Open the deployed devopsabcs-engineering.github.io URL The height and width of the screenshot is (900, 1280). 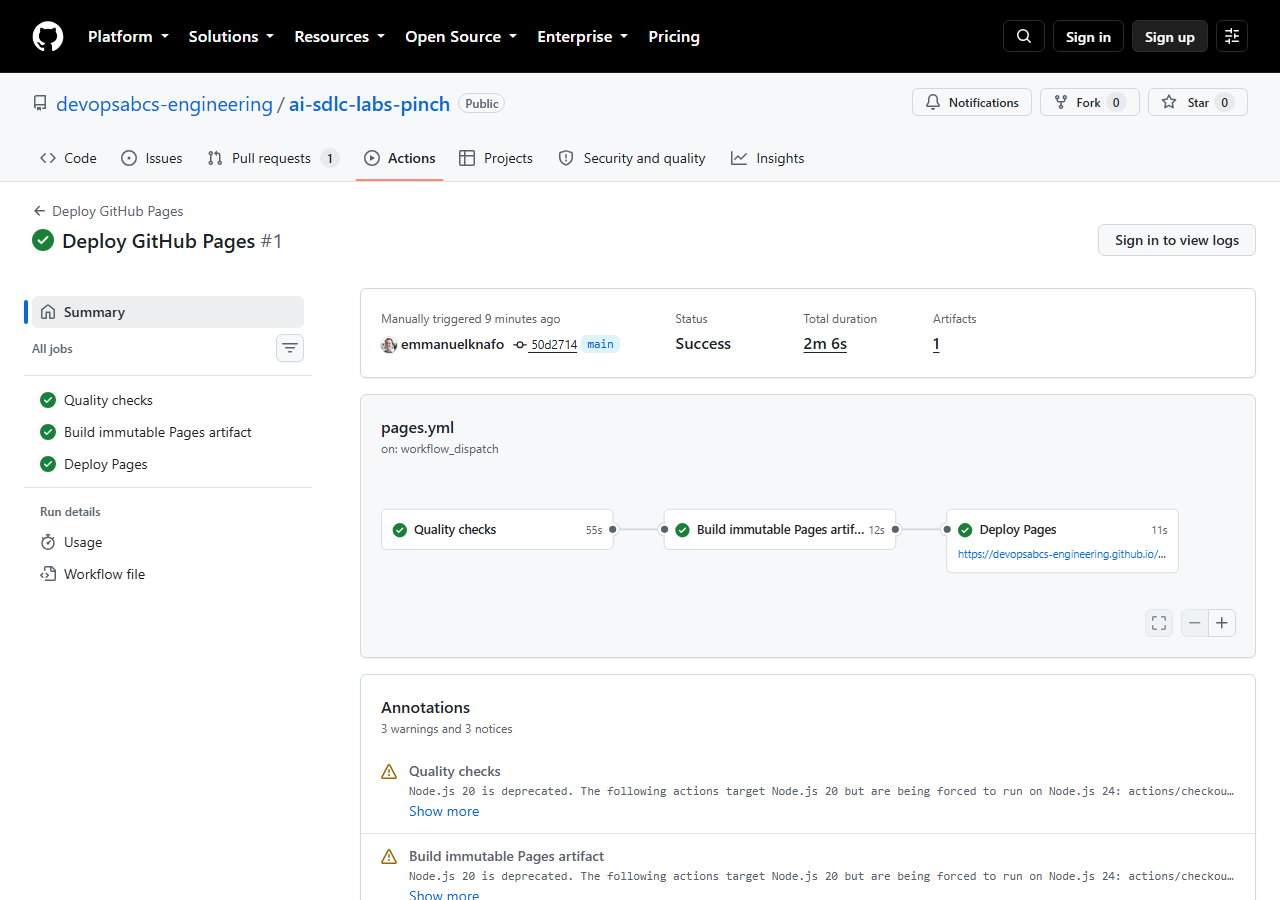(x=1062, y=554)
